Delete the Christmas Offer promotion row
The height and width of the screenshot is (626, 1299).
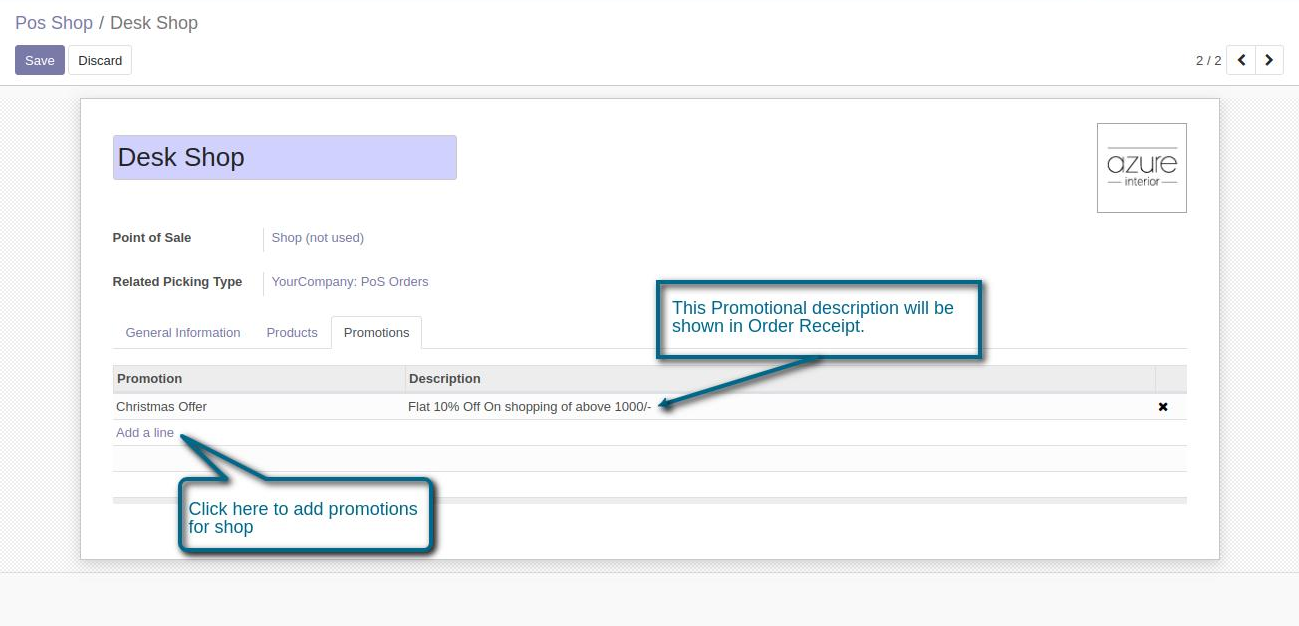tap(1163, 407)
